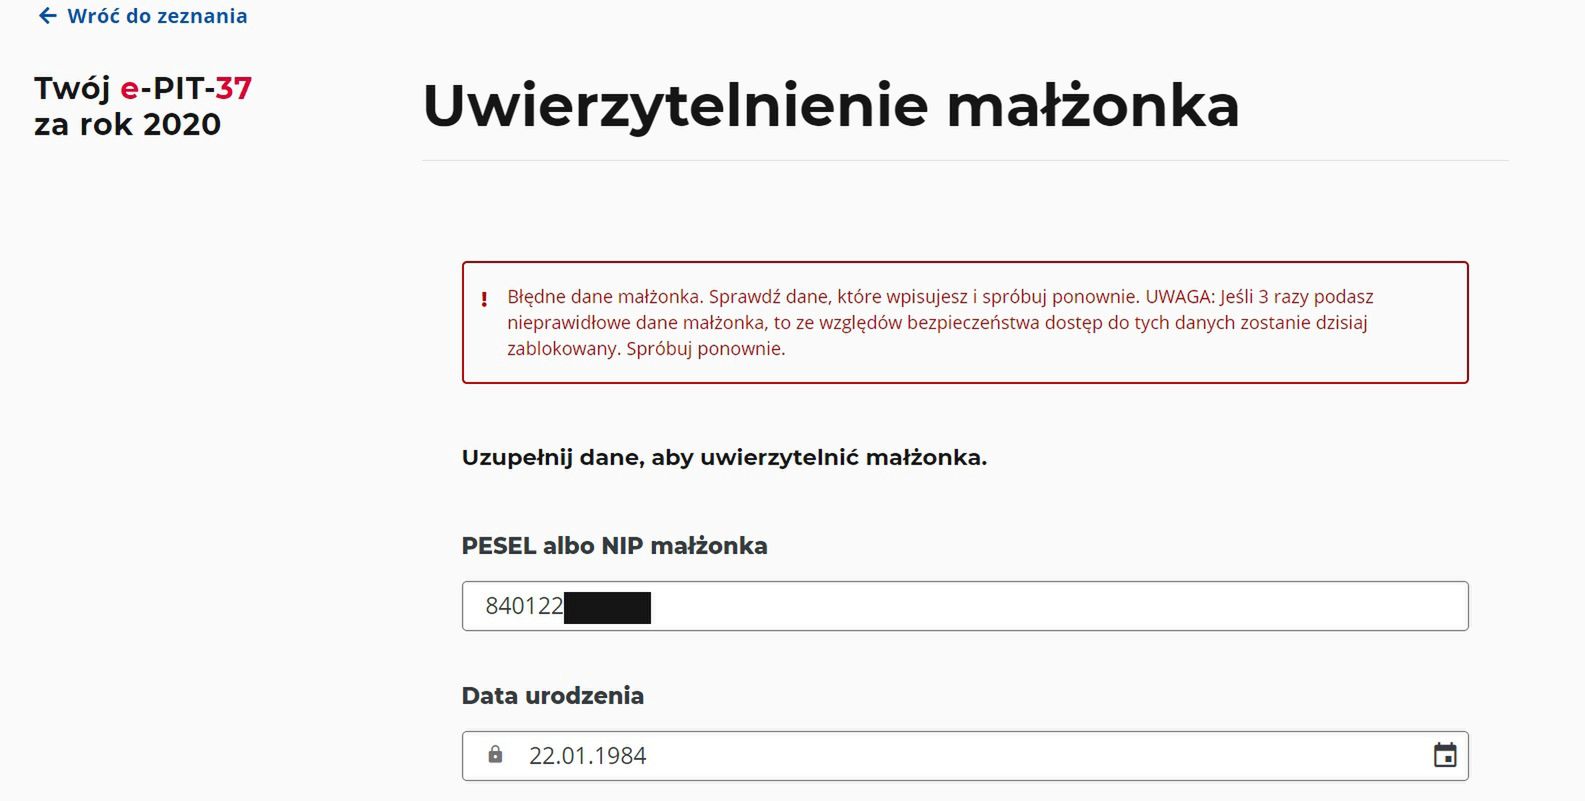Click the padlock icon in the Data urodzenia field
Viewport: 1585px width, 801px height.
click(497, 755)
